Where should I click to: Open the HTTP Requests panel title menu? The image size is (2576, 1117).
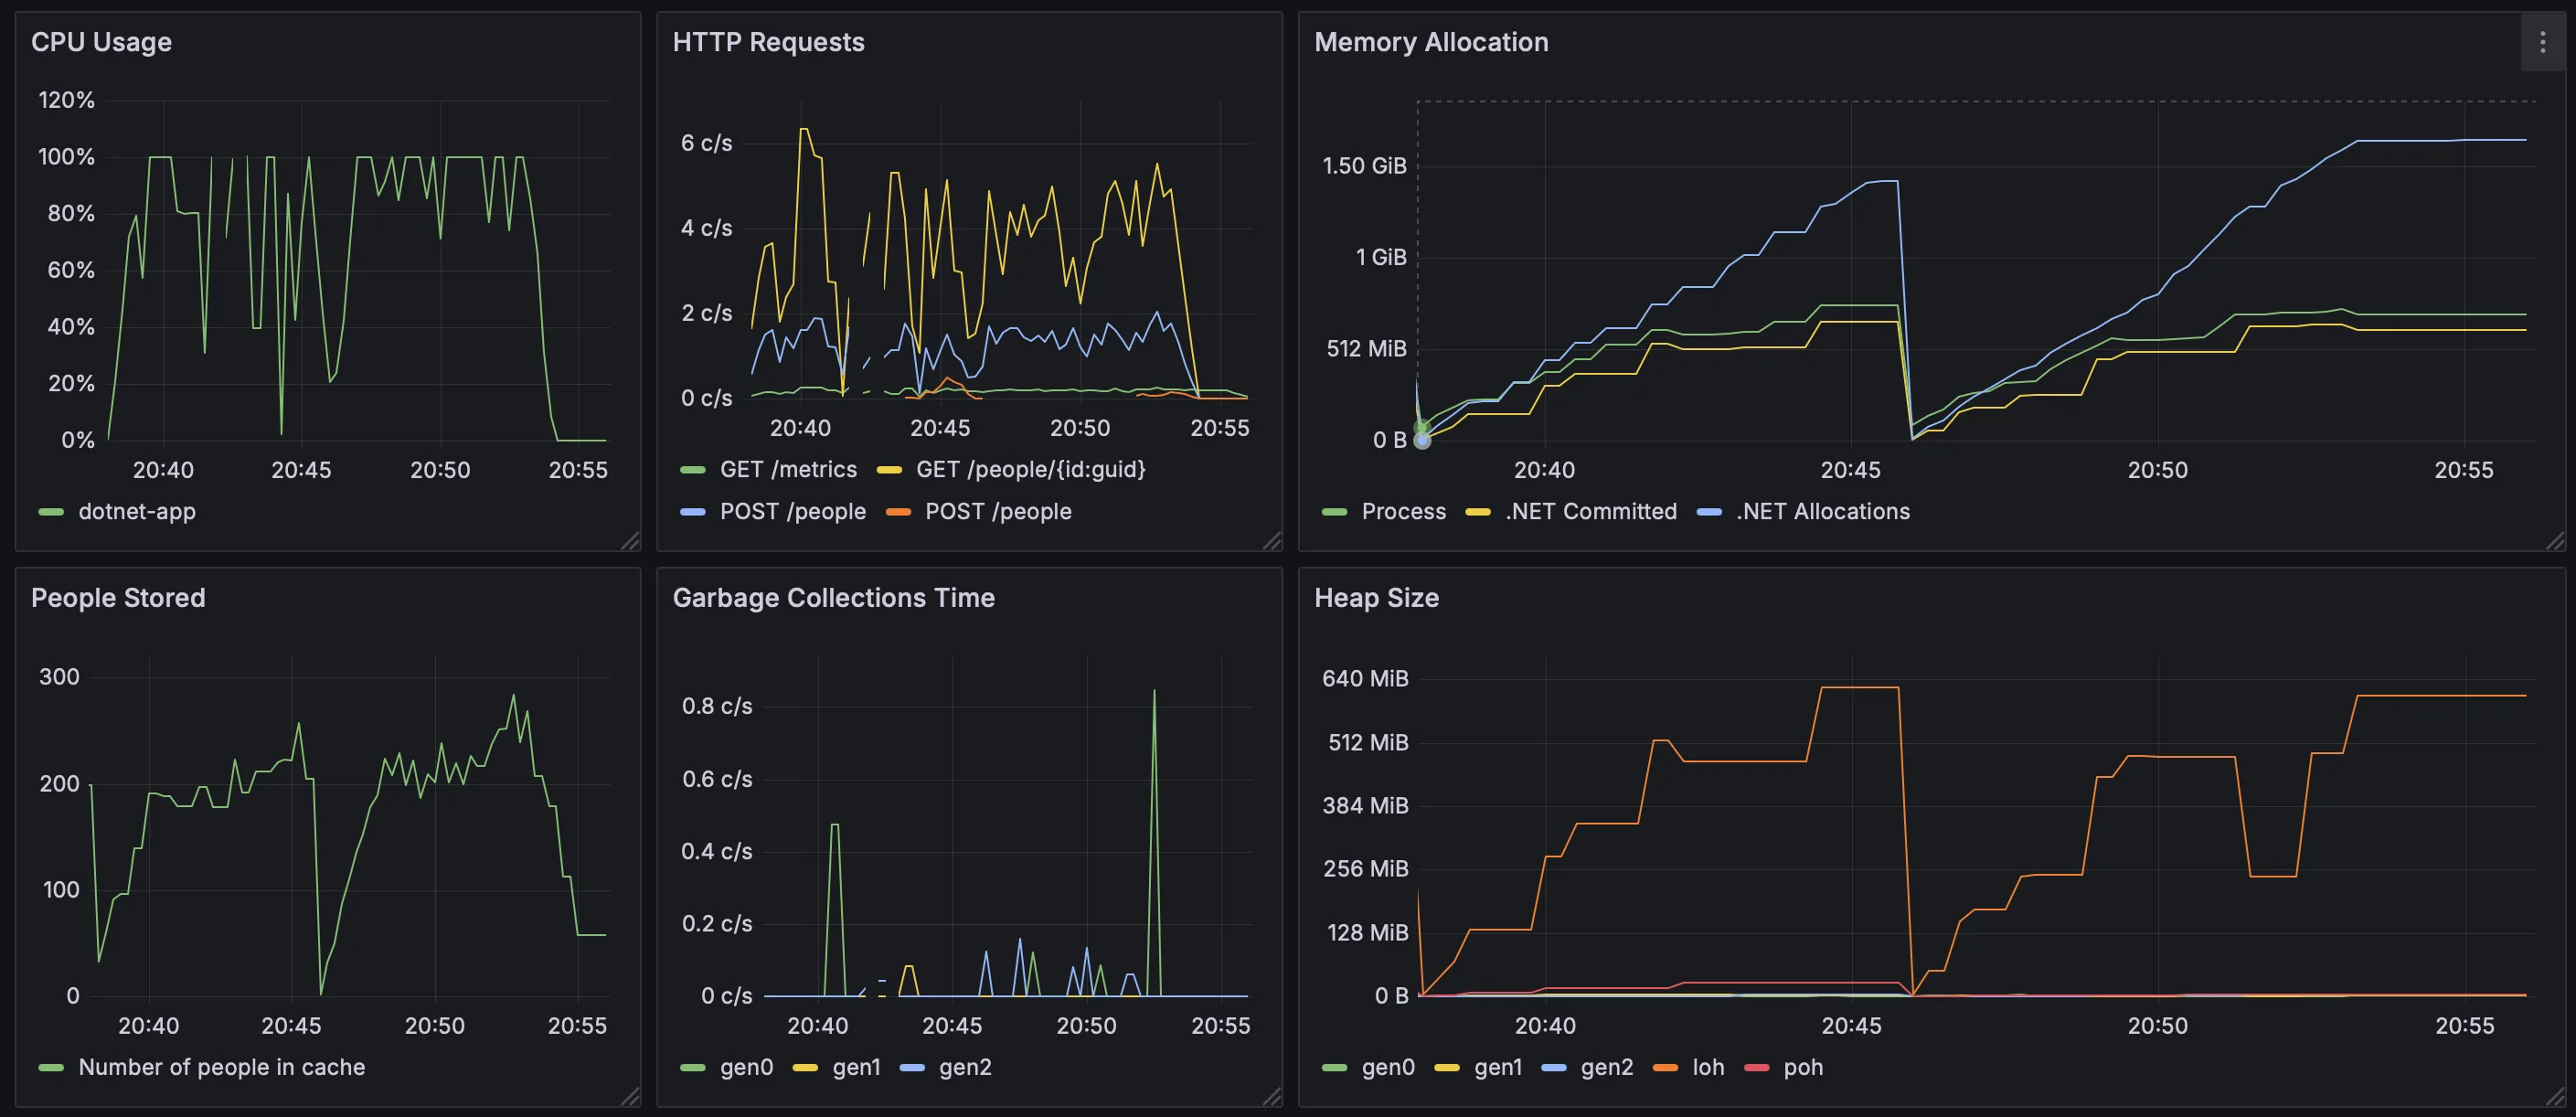point(768,42)
